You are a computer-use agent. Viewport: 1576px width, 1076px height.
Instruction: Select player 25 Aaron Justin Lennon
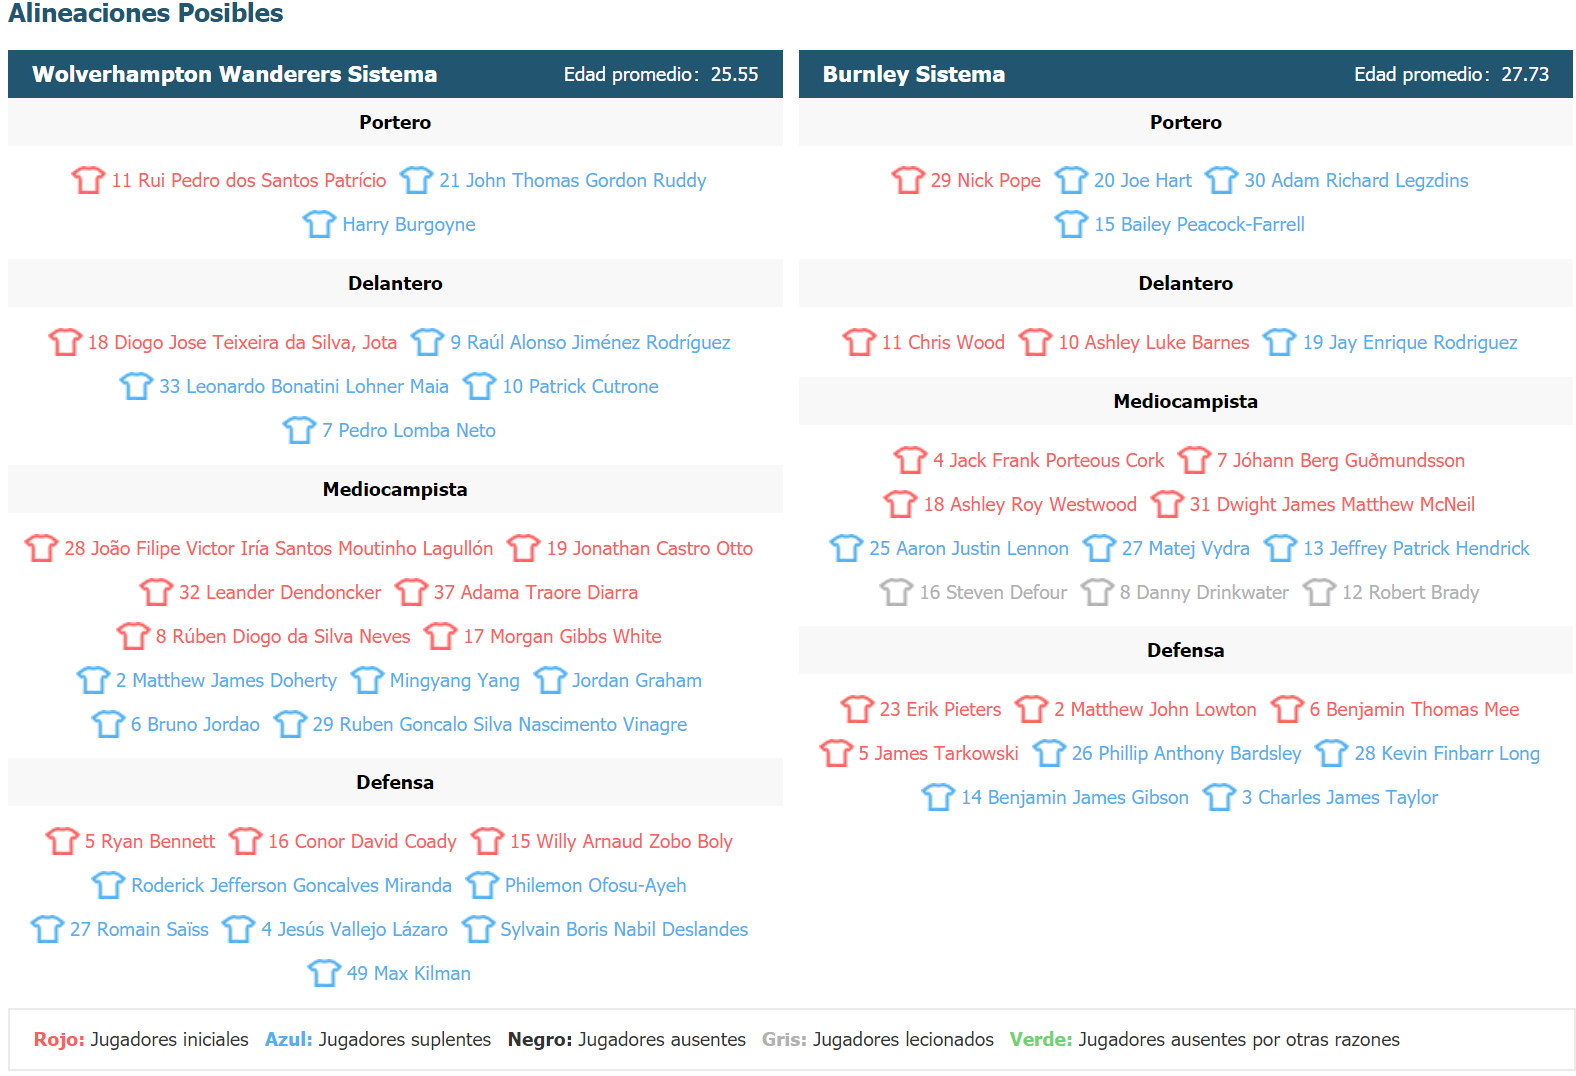(969, 548)
